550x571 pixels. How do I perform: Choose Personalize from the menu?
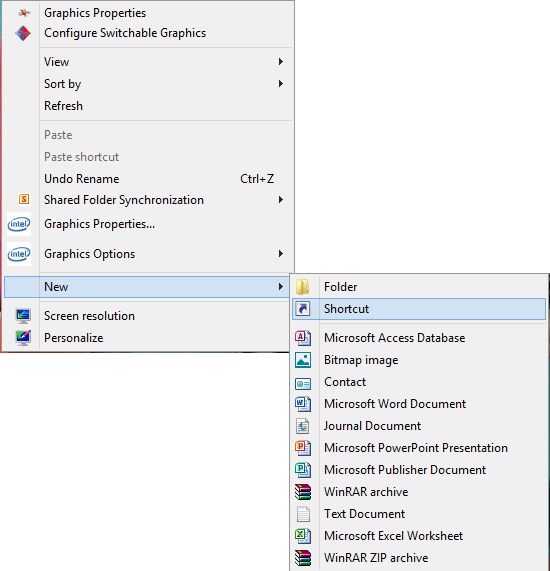pyautogui.click(x=146, y=338)
